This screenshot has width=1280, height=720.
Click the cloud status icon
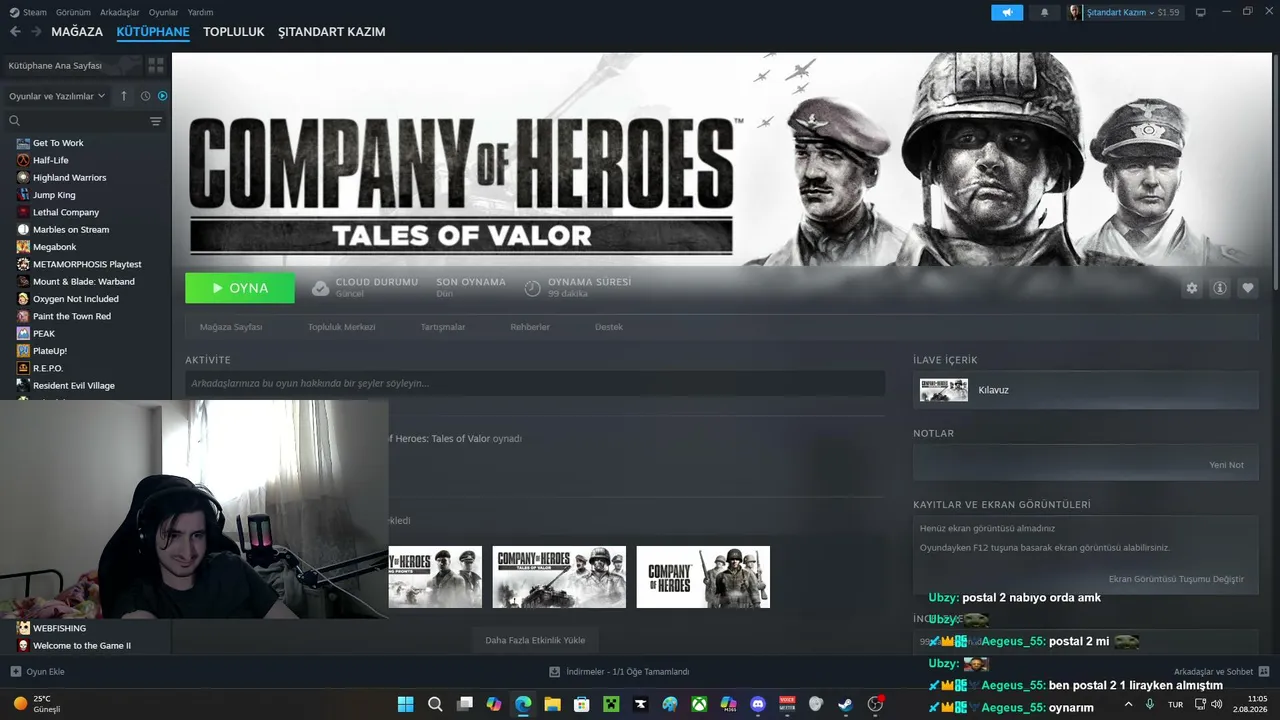click(x=320, y=288)
